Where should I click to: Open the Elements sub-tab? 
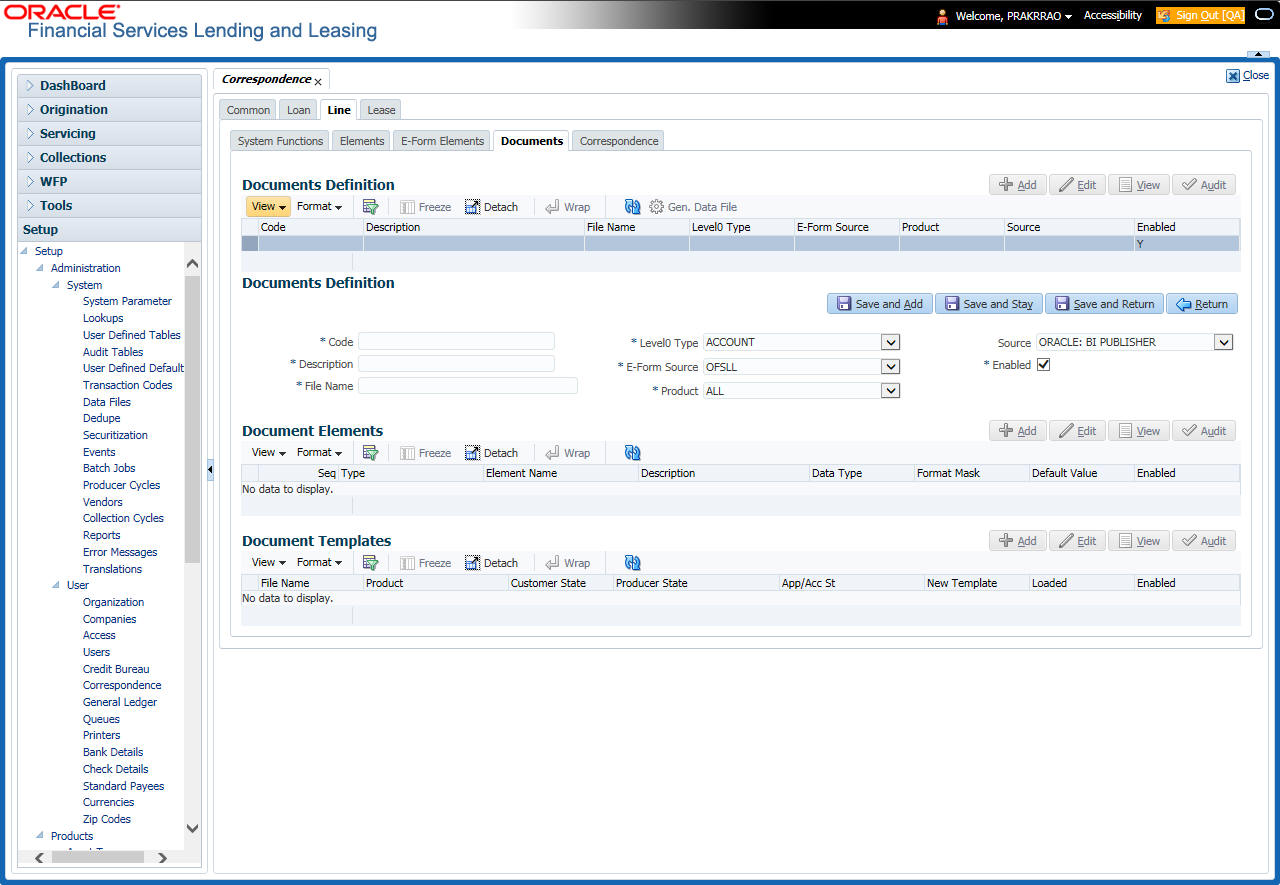(x=362, y=141)
